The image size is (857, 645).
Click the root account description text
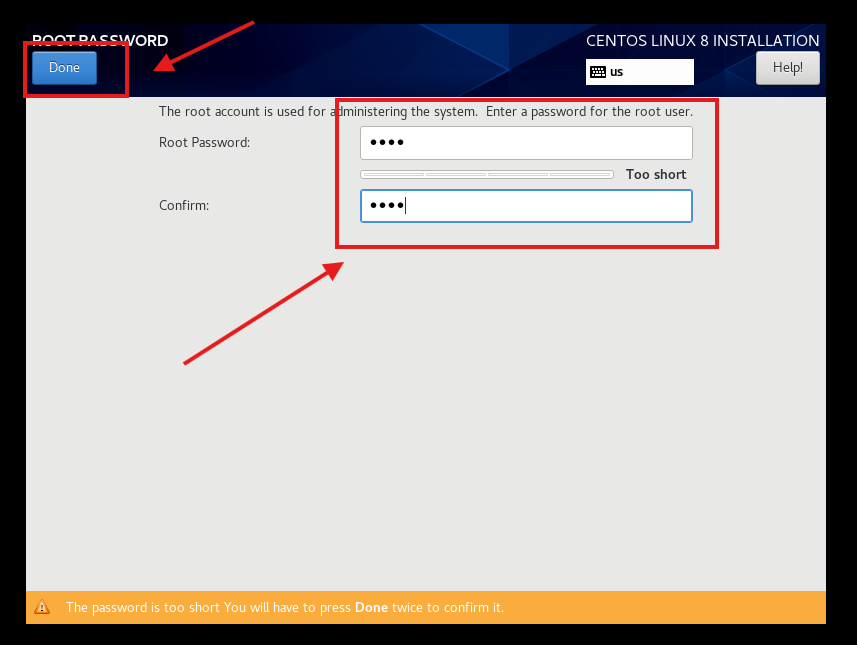pyautogui.click(x=425, y=112)
